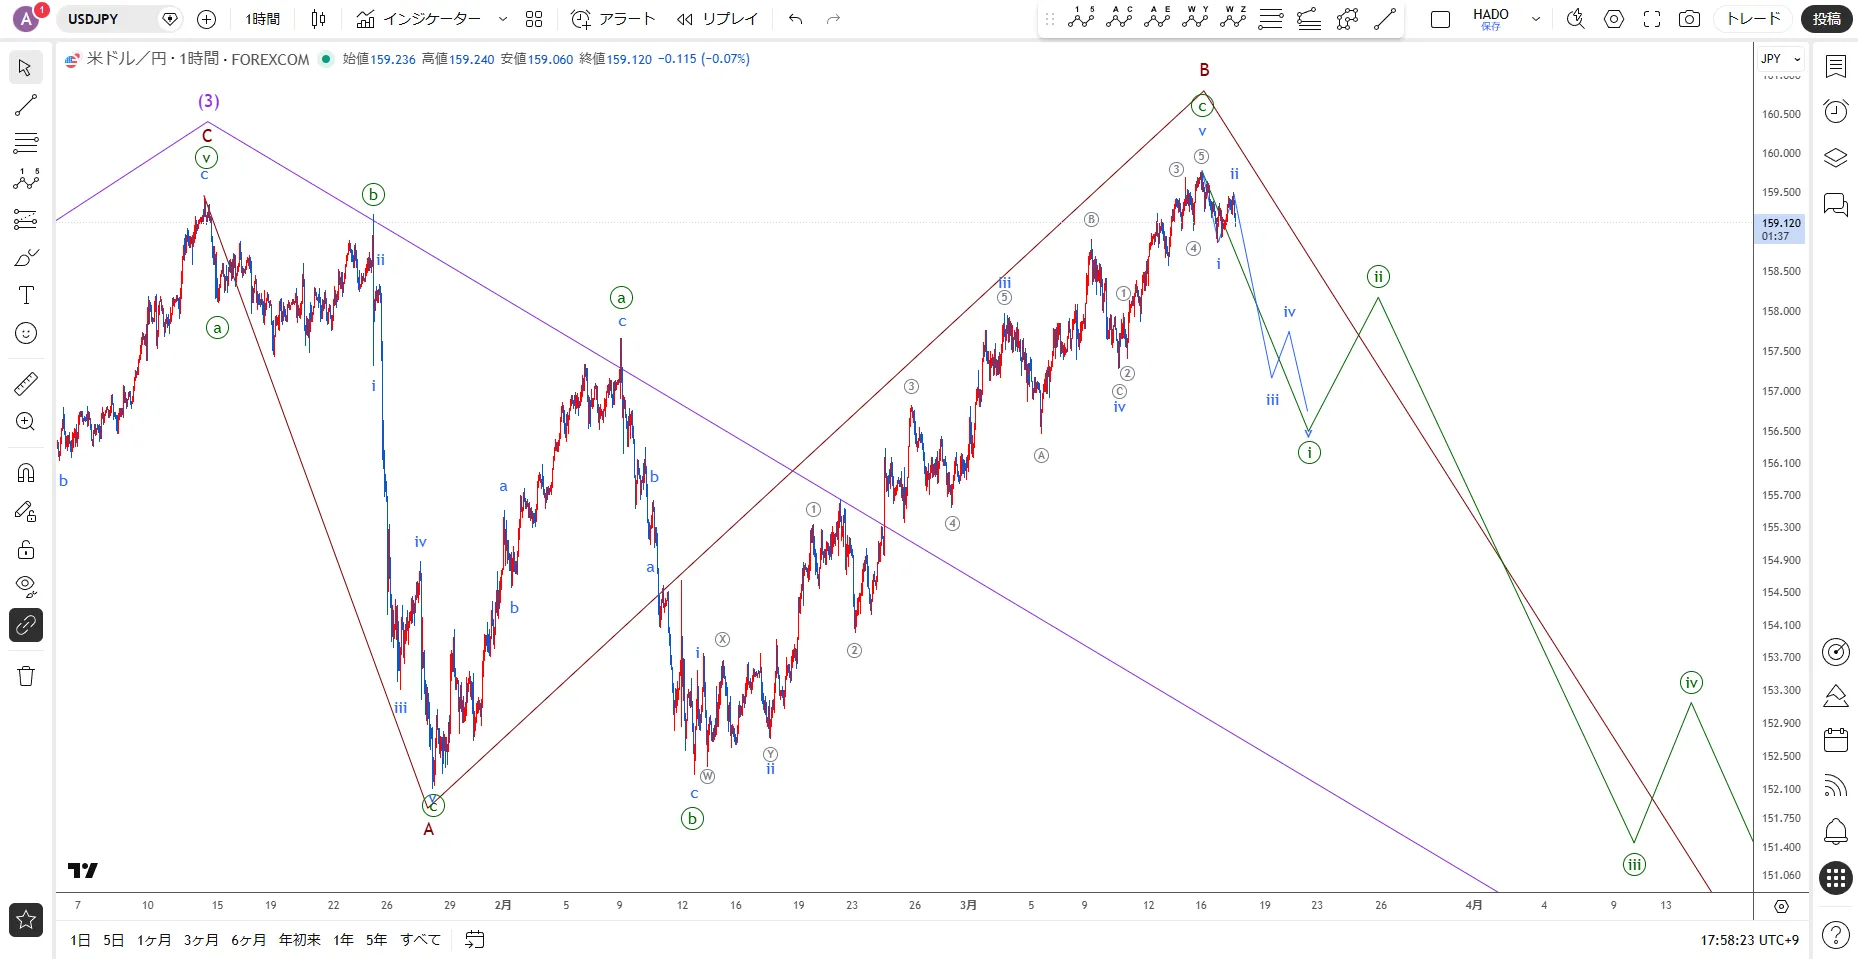
Task: Click the current price label 159.120
Action: tap(1781, 224)
